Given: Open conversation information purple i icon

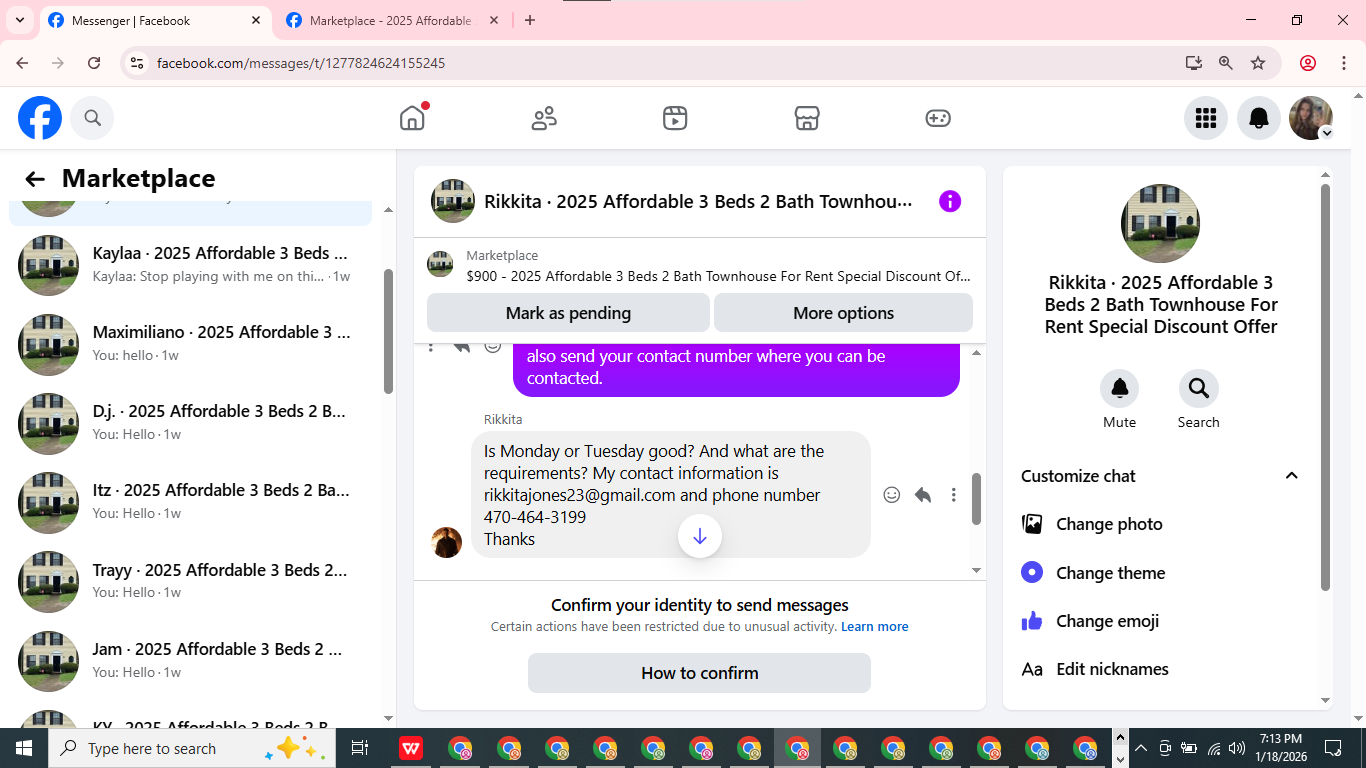Looking at the screenshot, I should pos(950,201).
